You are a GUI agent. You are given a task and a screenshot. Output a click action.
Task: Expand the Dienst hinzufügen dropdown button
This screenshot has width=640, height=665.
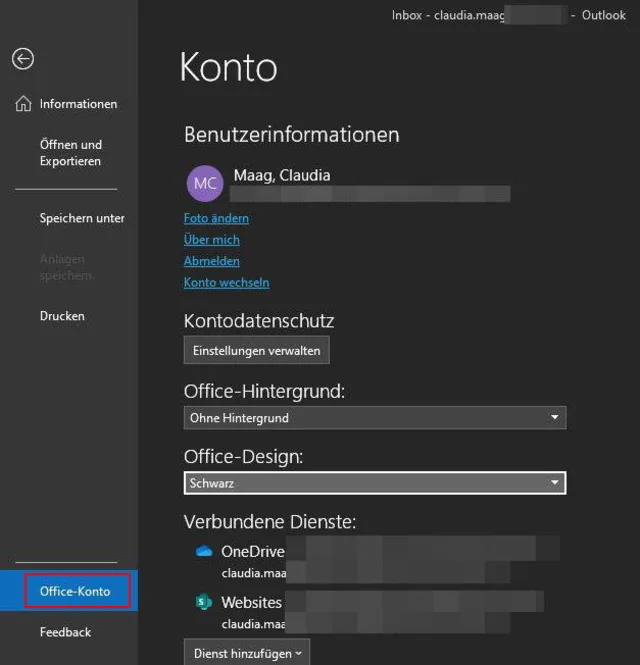(246, 653)
